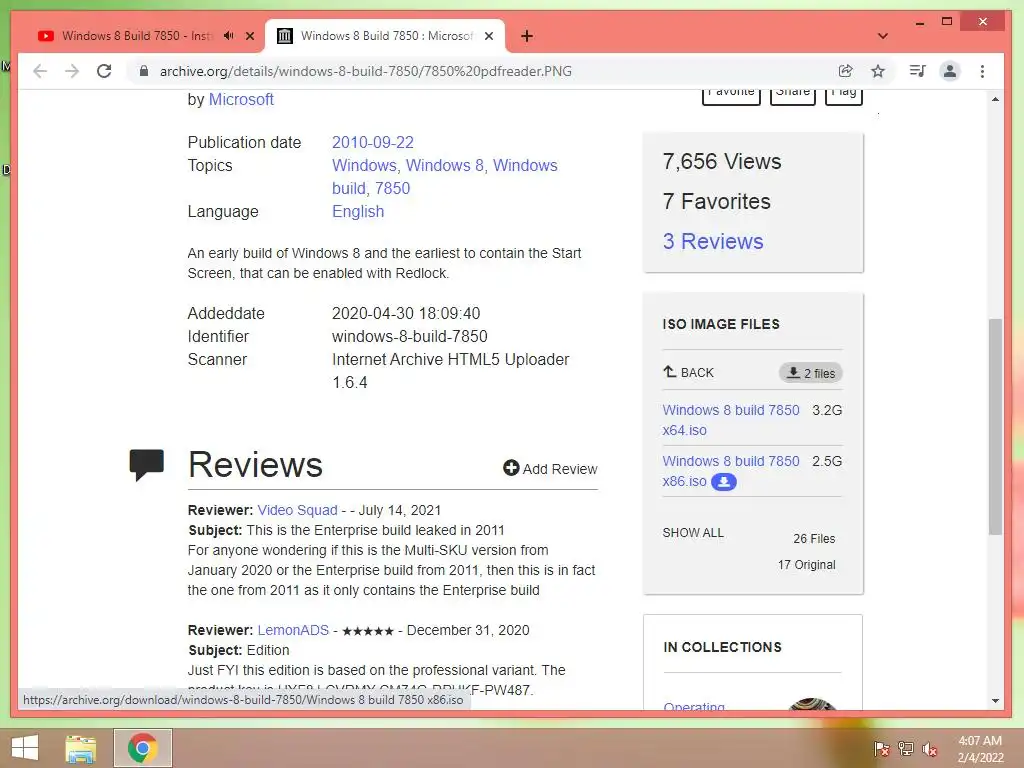The width and height of the screenshot is (1024, 768).
Task: Close the YouTube Windows 8 Build tab
Action: [249, 36]
